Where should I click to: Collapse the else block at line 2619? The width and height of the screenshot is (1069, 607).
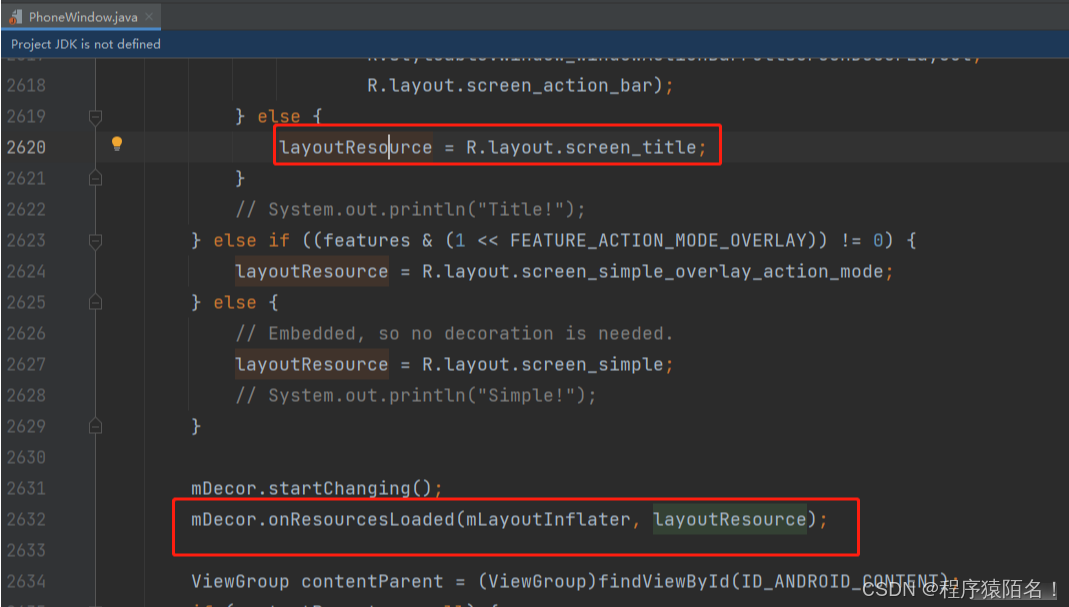tap(95, 116)
